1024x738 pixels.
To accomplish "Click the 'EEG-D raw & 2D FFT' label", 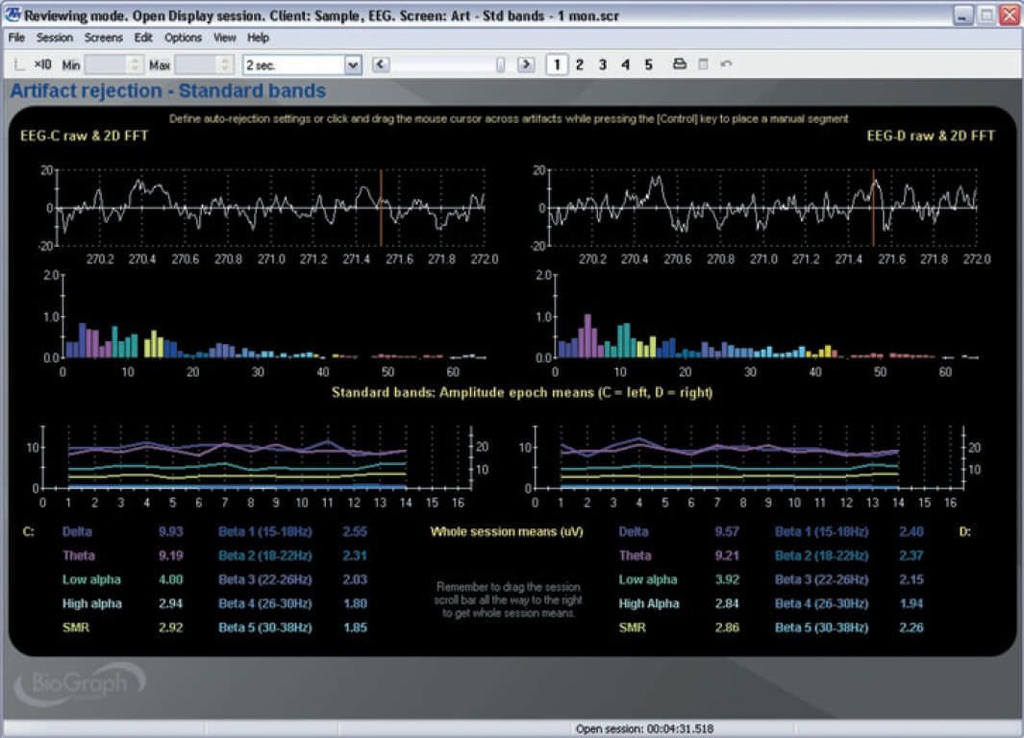I will (x=931, y=136).
